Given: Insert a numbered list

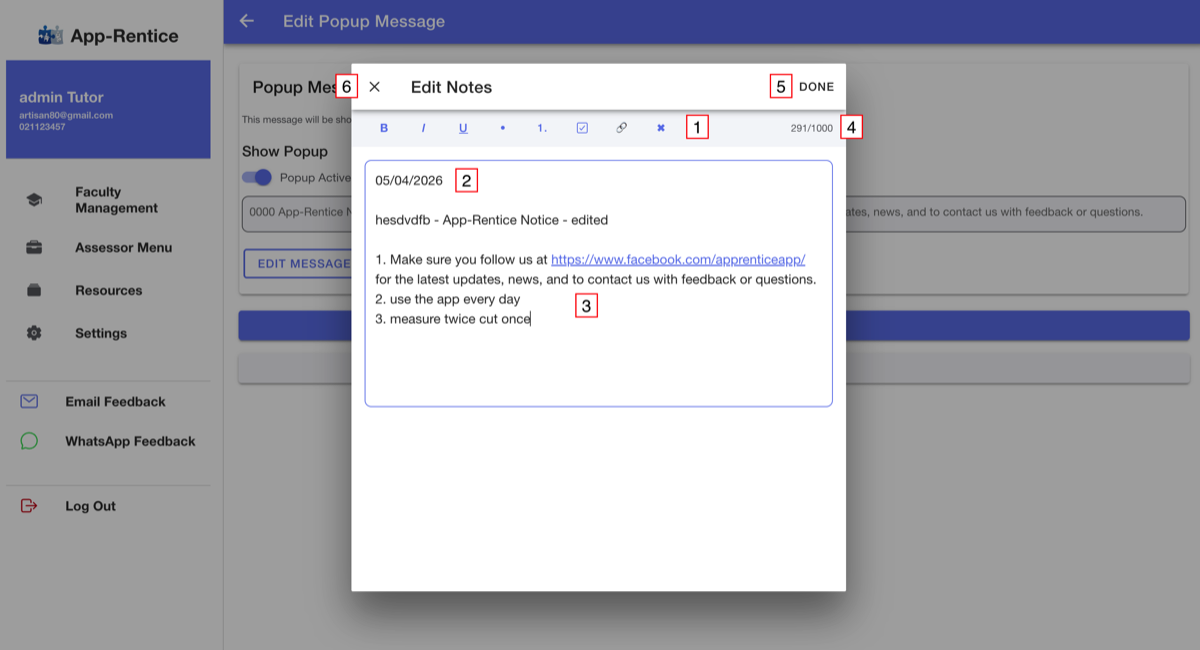Looking at the screenshot, I should pos(542,128).
